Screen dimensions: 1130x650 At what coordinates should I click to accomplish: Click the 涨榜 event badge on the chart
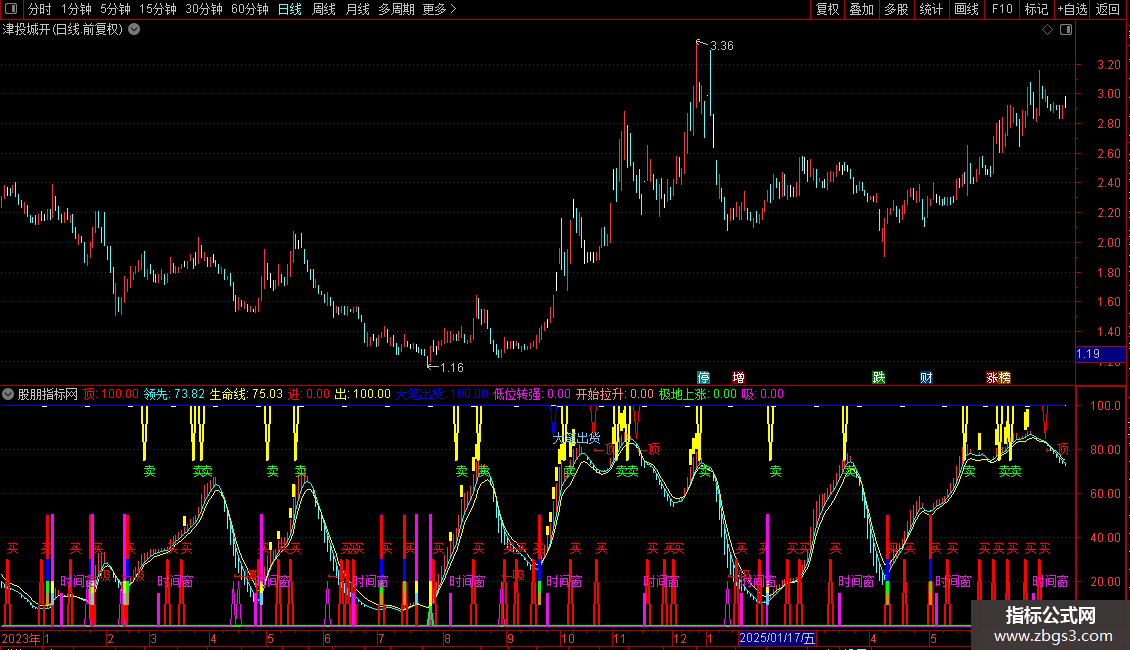[x=998, y=378]
